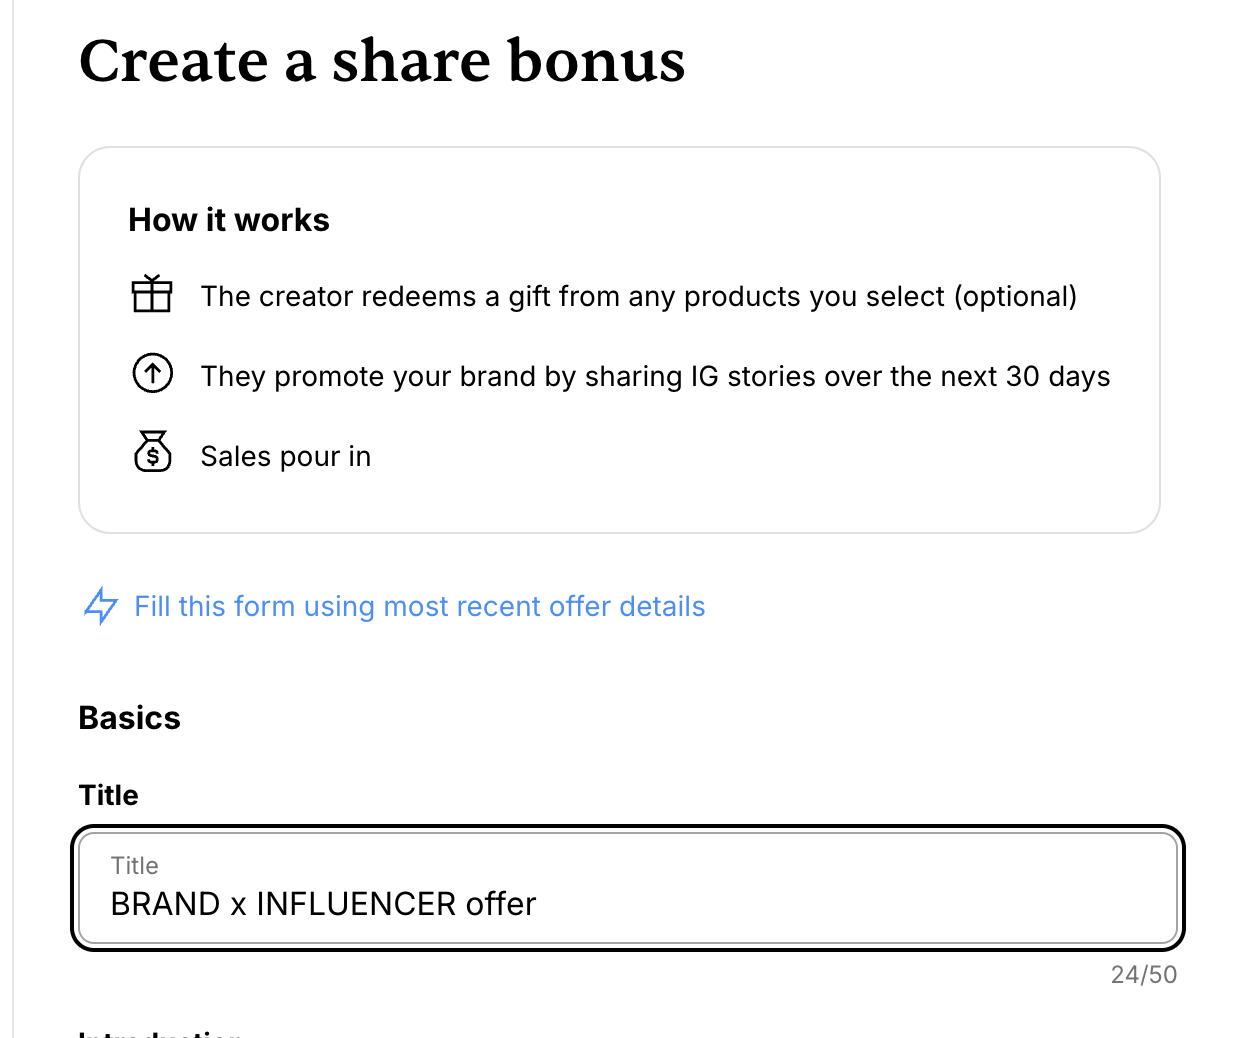Click the lightning bolt autofill icon

pyautogui.click(x=100, y=606)
